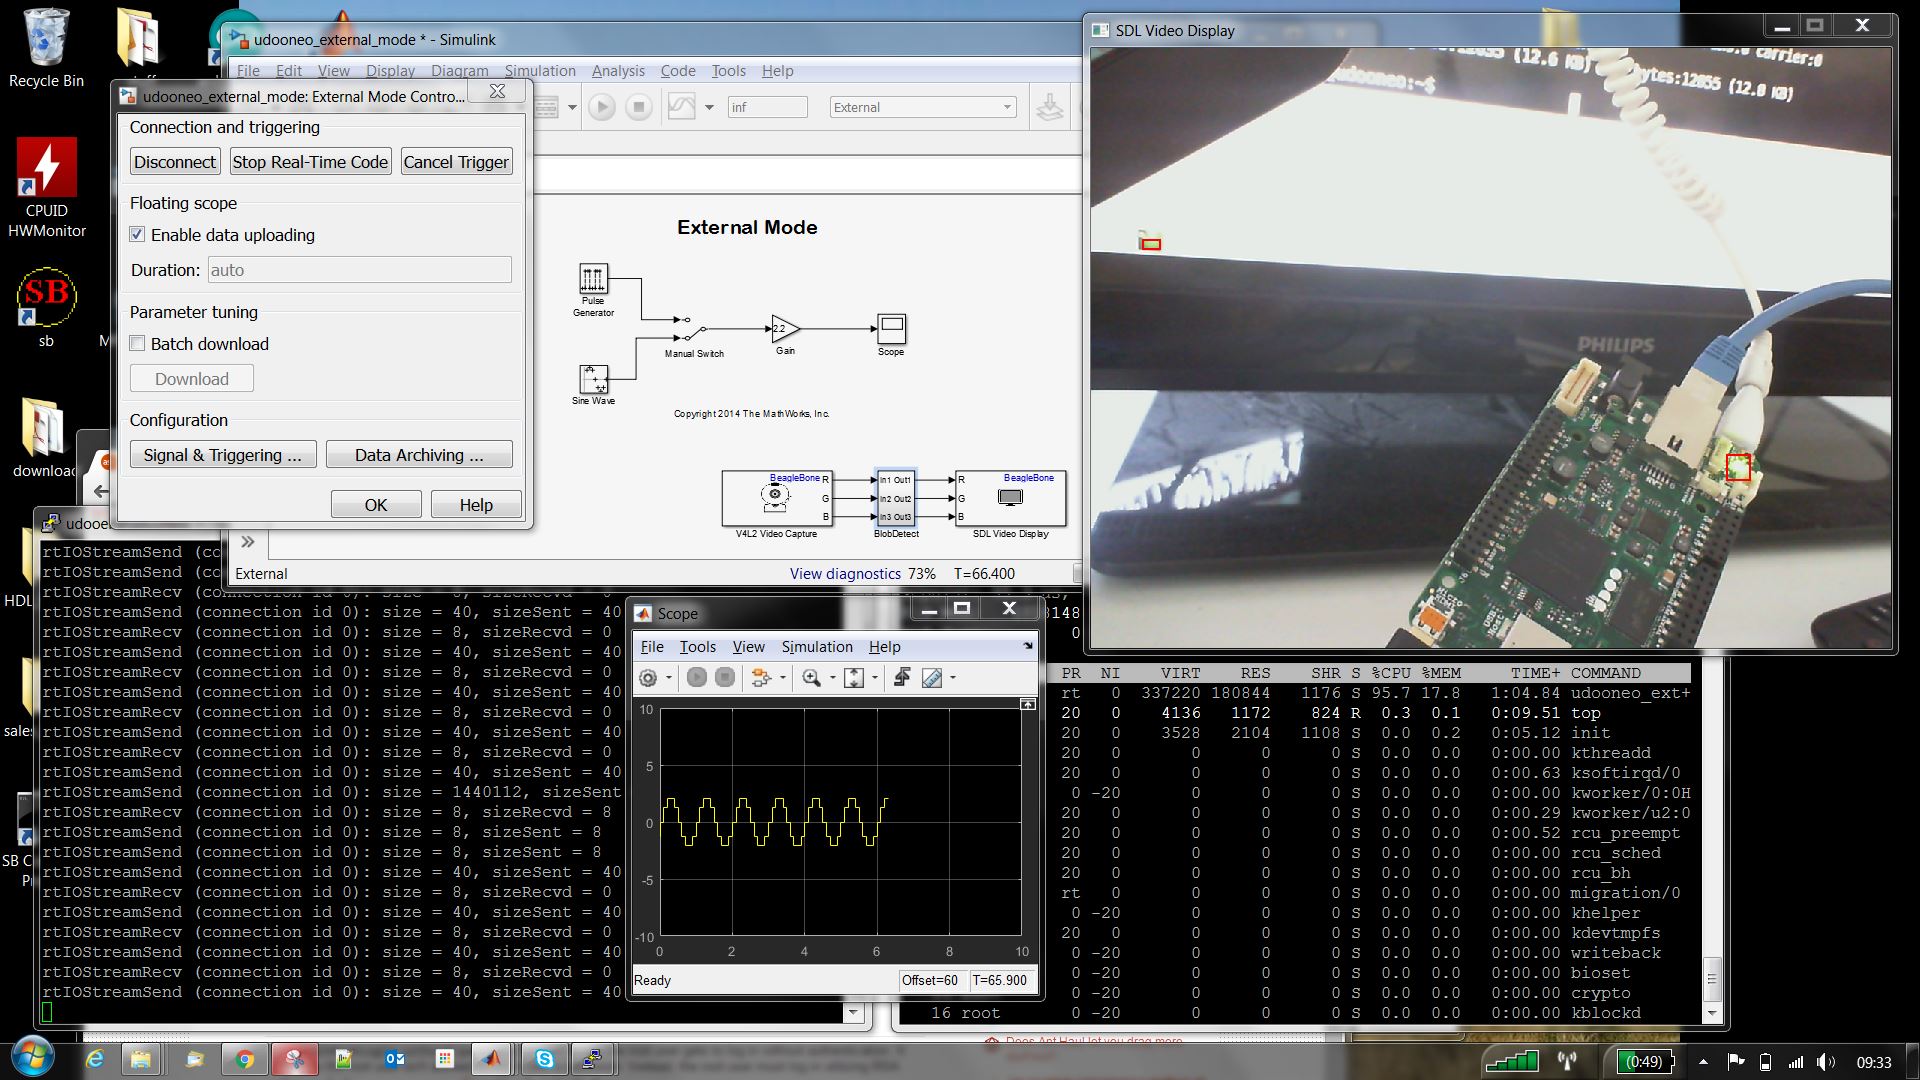Viewport: 1920px width, 1080px height.
Task: Open Recycle Bin on desktop
Action: pyautogui.click(x=46, y=50)
